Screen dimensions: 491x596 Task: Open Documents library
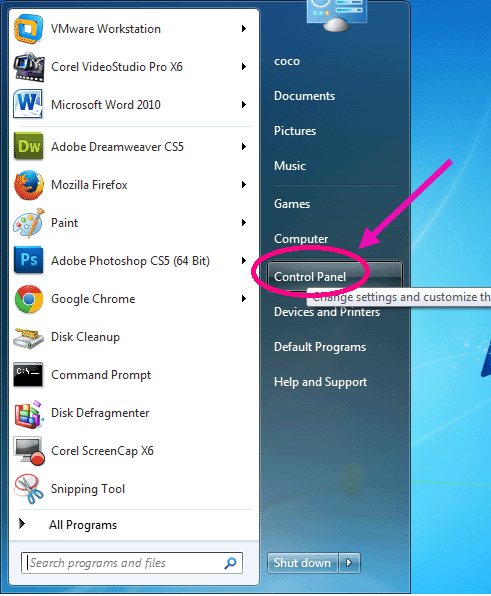(304, 96)
